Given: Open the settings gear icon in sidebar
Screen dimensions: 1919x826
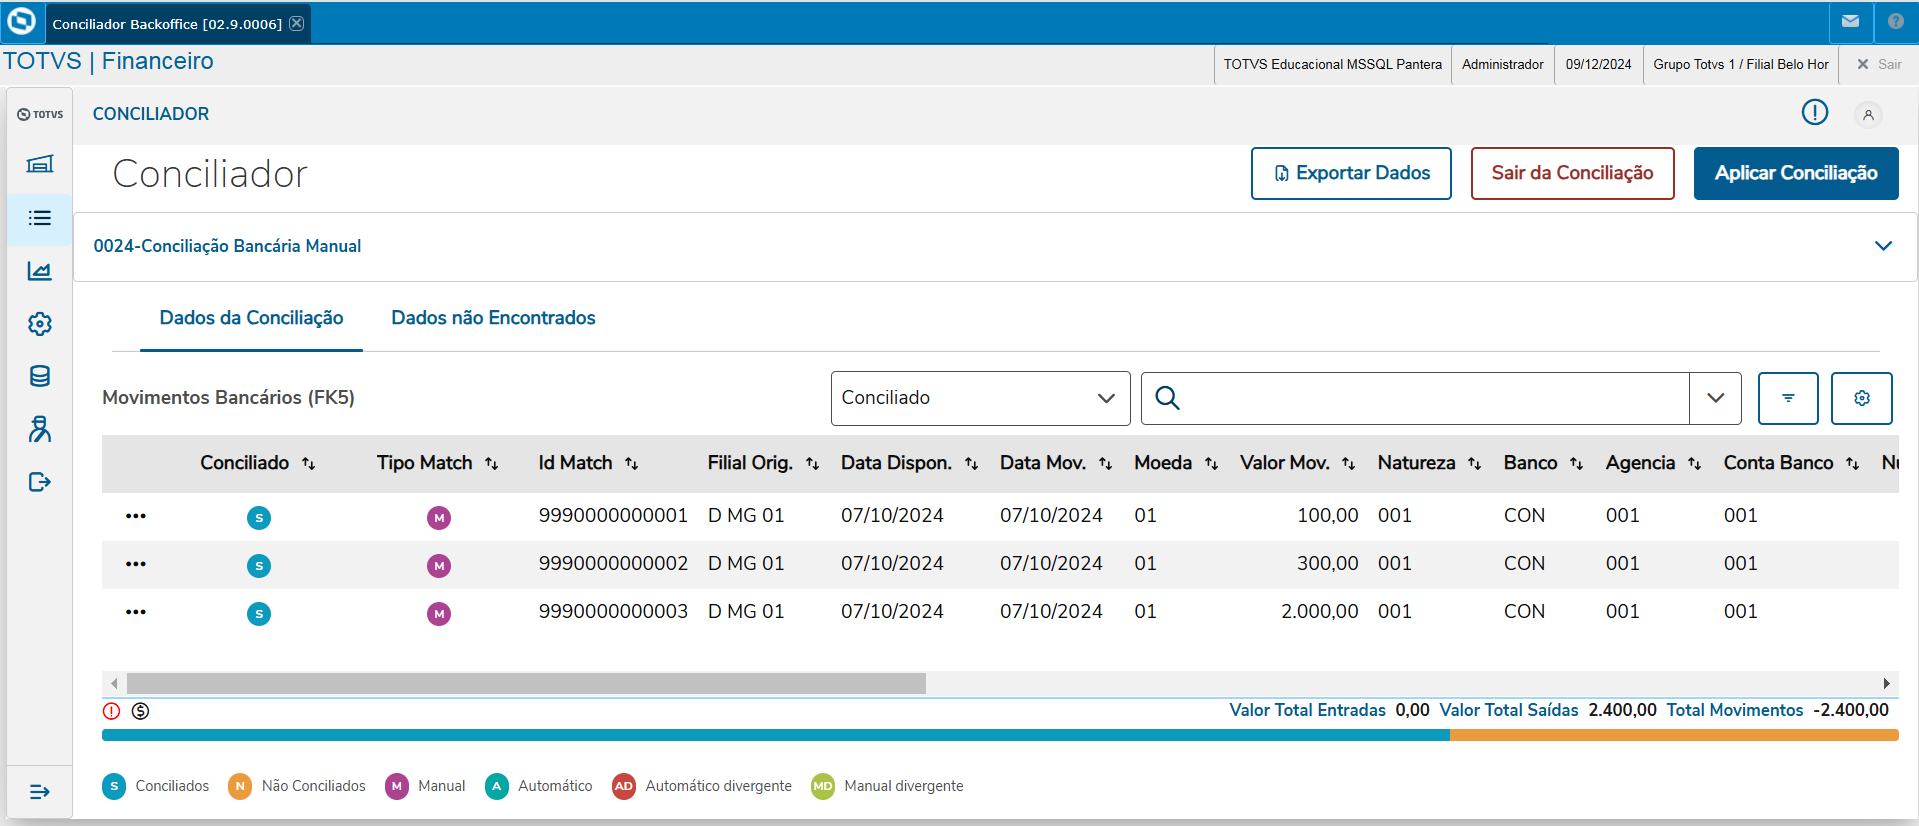Looking at the screenshot, I should point(40,324).
